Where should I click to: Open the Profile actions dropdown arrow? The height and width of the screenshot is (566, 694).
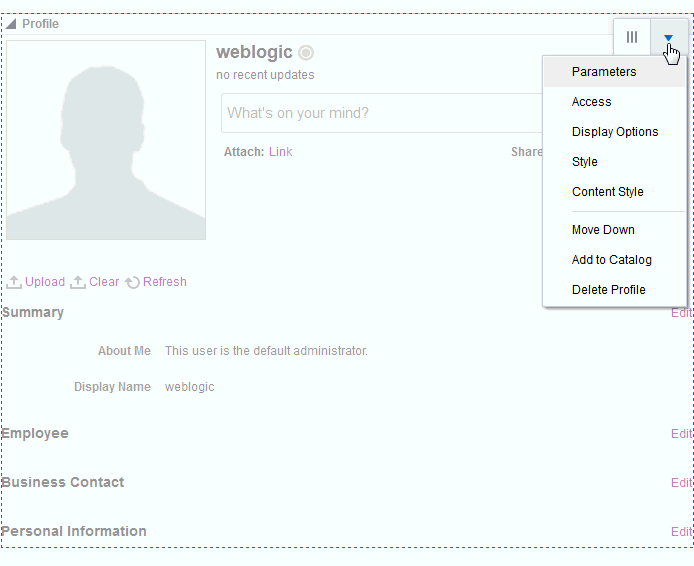coord(668,38)
